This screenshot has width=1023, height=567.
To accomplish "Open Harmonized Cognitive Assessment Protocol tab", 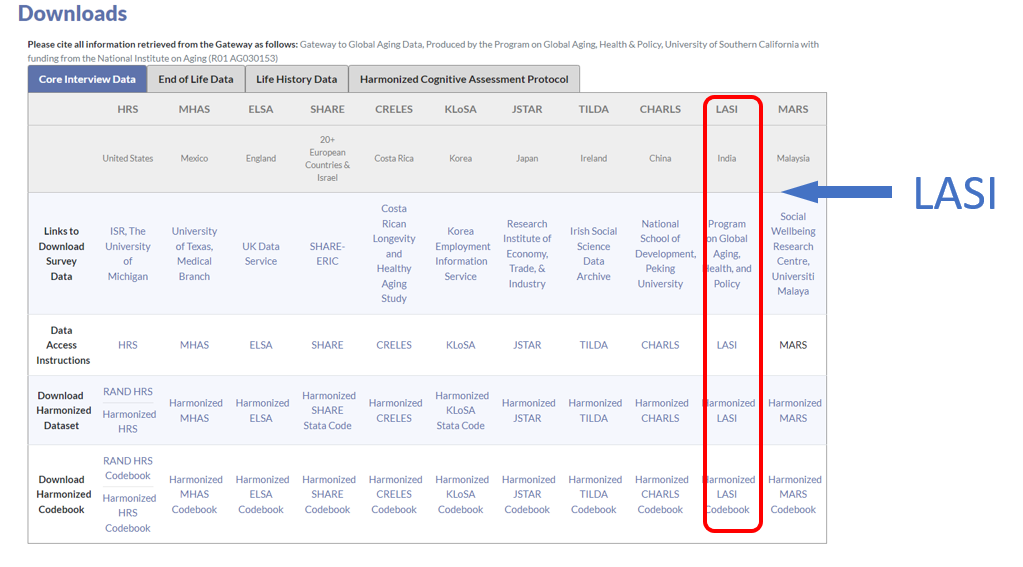I will (x=464, y=80).
